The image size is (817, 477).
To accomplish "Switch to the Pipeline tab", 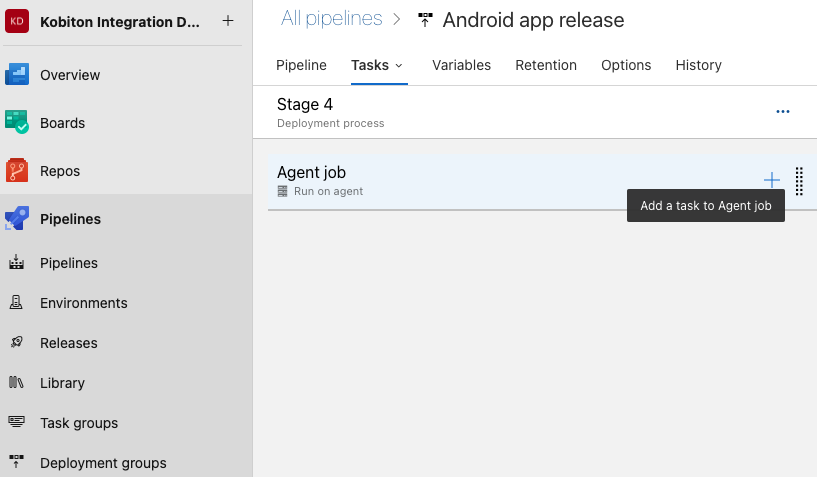I will pos(301,65).
